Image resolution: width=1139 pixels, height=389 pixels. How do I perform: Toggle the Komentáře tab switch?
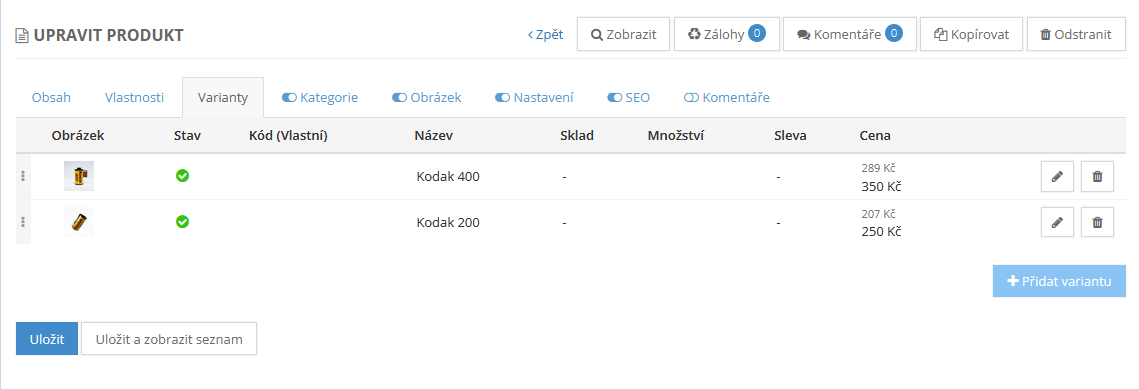[x=692, y=97]
